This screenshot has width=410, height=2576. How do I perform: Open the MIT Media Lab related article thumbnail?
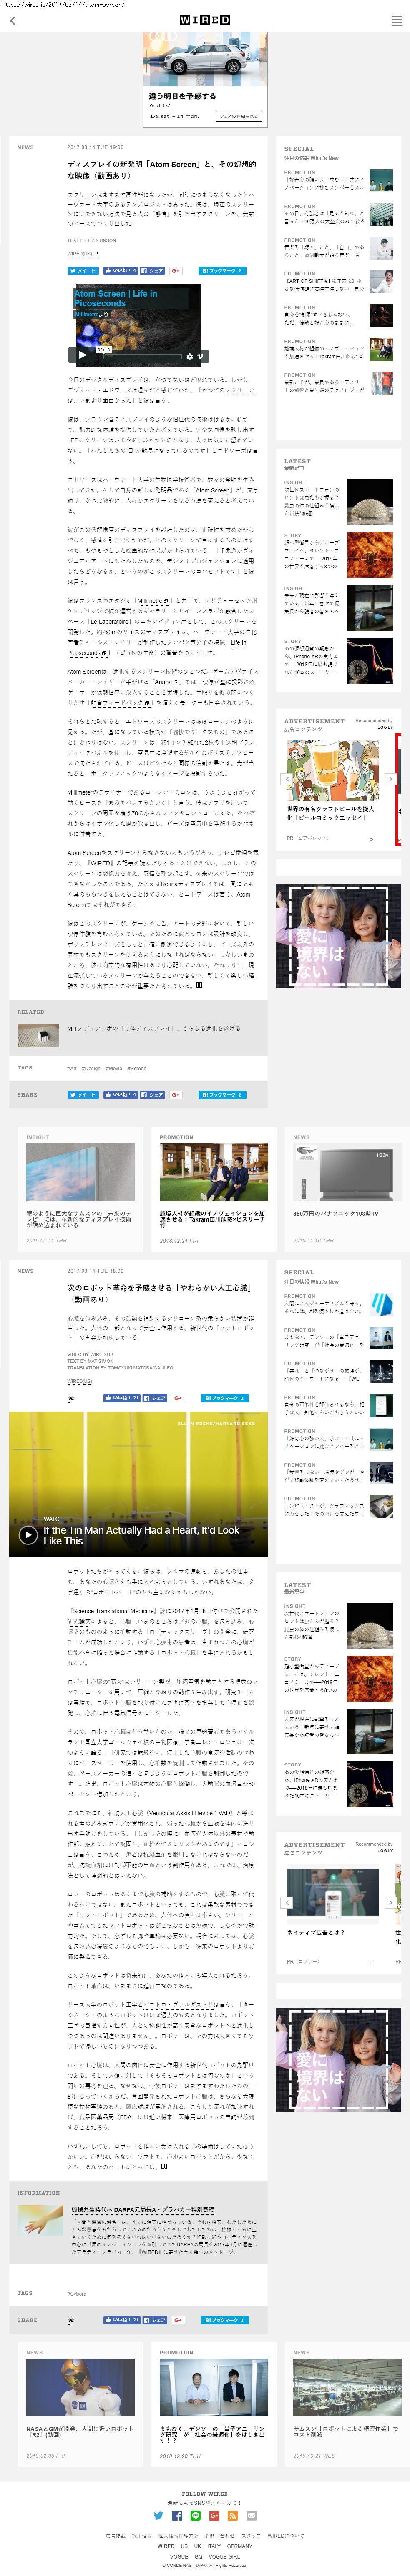(x=38, y=1034)
